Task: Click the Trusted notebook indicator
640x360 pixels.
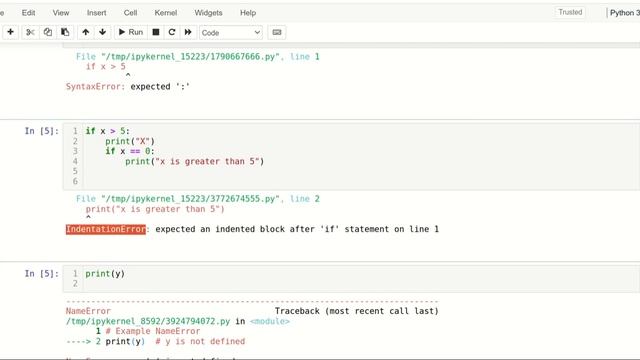Action: 570,12
